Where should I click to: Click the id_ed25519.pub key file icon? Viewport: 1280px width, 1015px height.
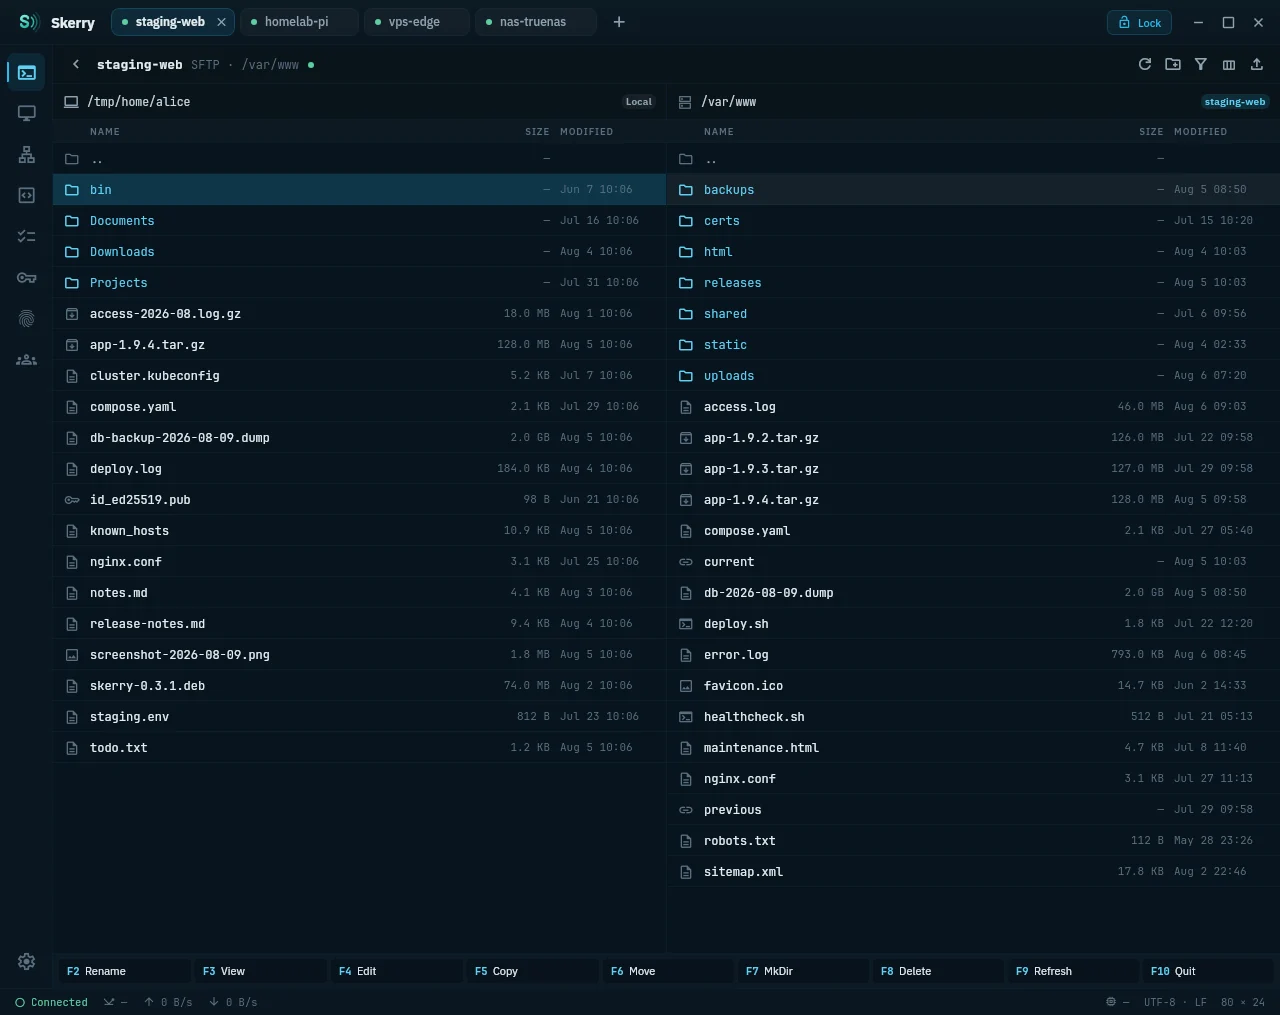(x=72, y=500)
